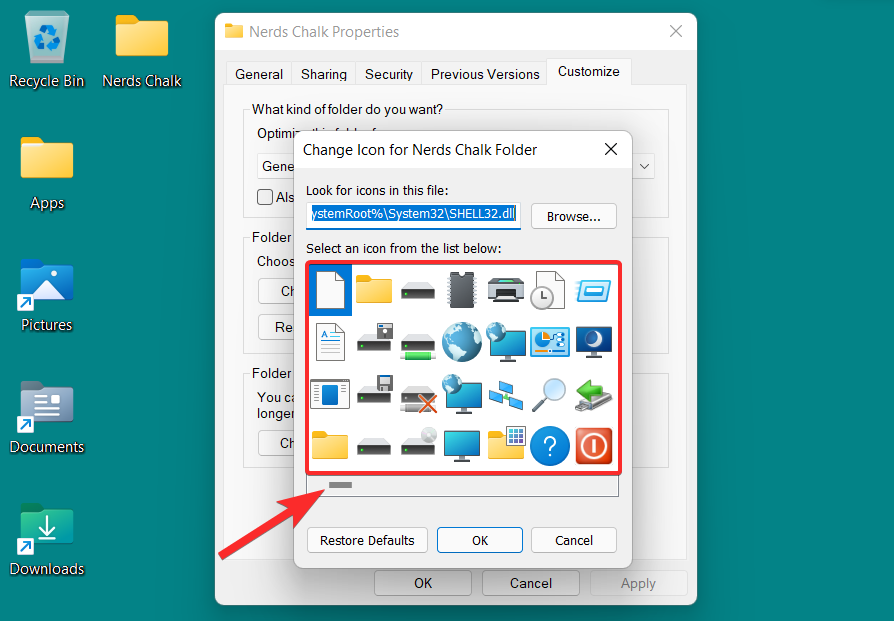Click the Restore Defaults button
The image size is (894, 621).
pos(367,540)
